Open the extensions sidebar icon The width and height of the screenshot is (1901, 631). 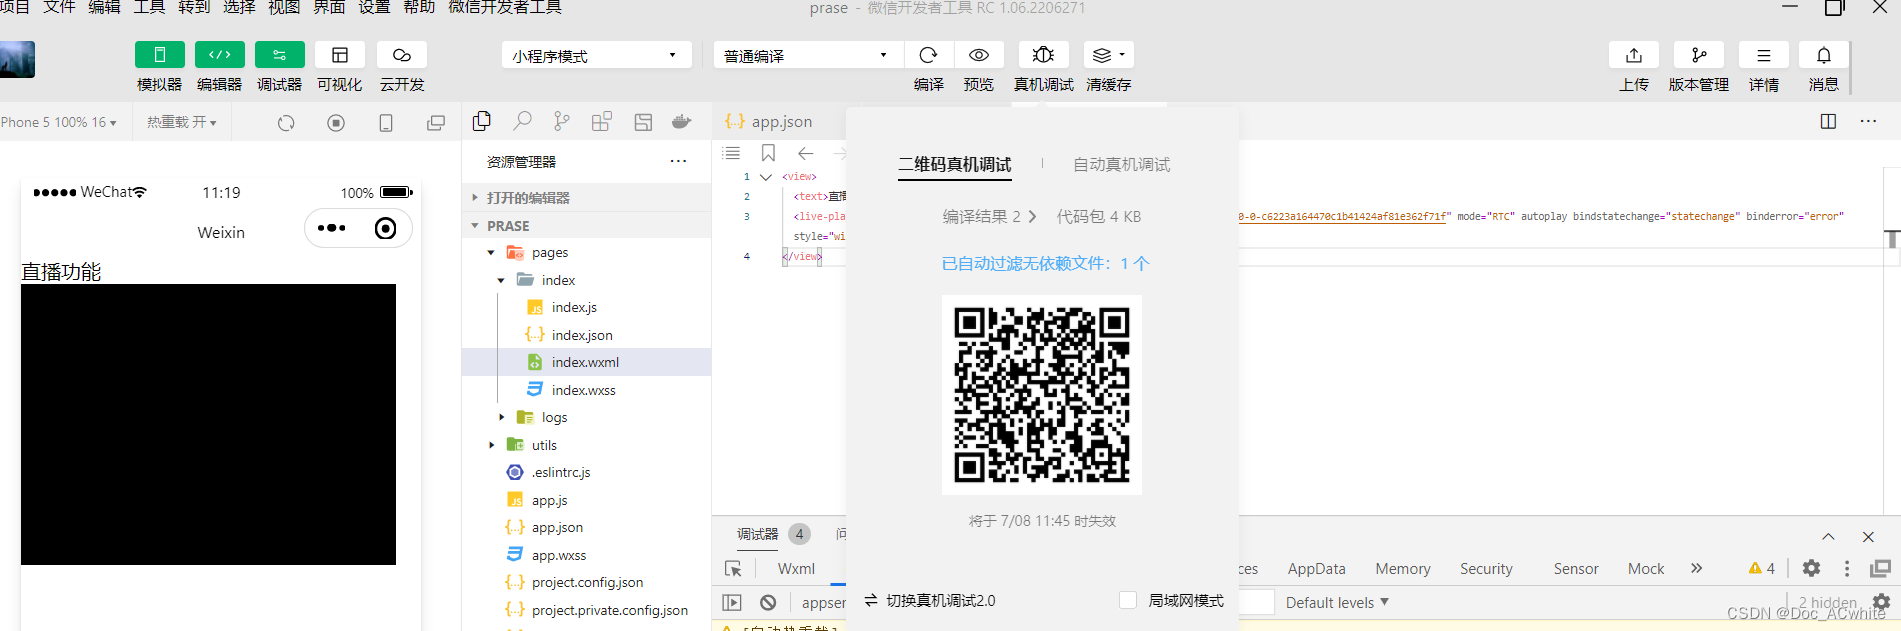pyautogui.click(x=602, y=122)
